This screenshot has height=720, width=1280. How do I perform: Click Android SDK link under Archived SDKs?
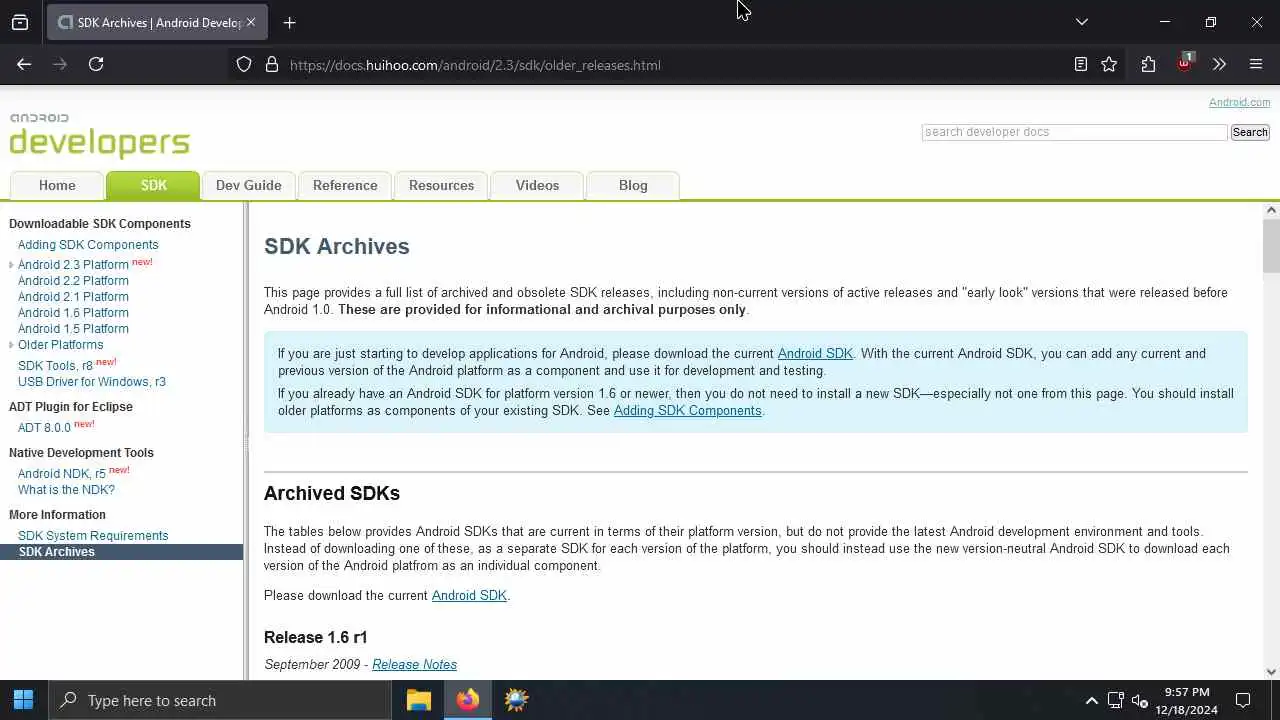[469, 596]
